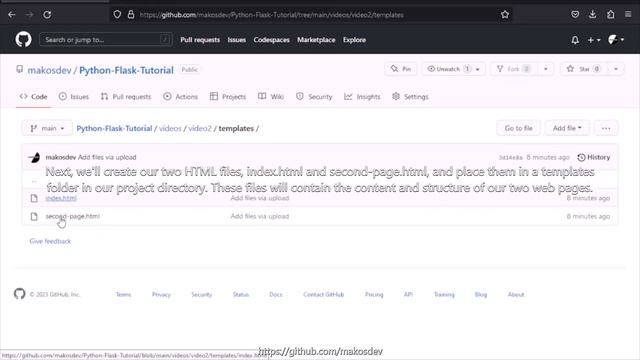Expand the Star lists dropdown arrow
The image size is (640, 360).
click(616, 69)
